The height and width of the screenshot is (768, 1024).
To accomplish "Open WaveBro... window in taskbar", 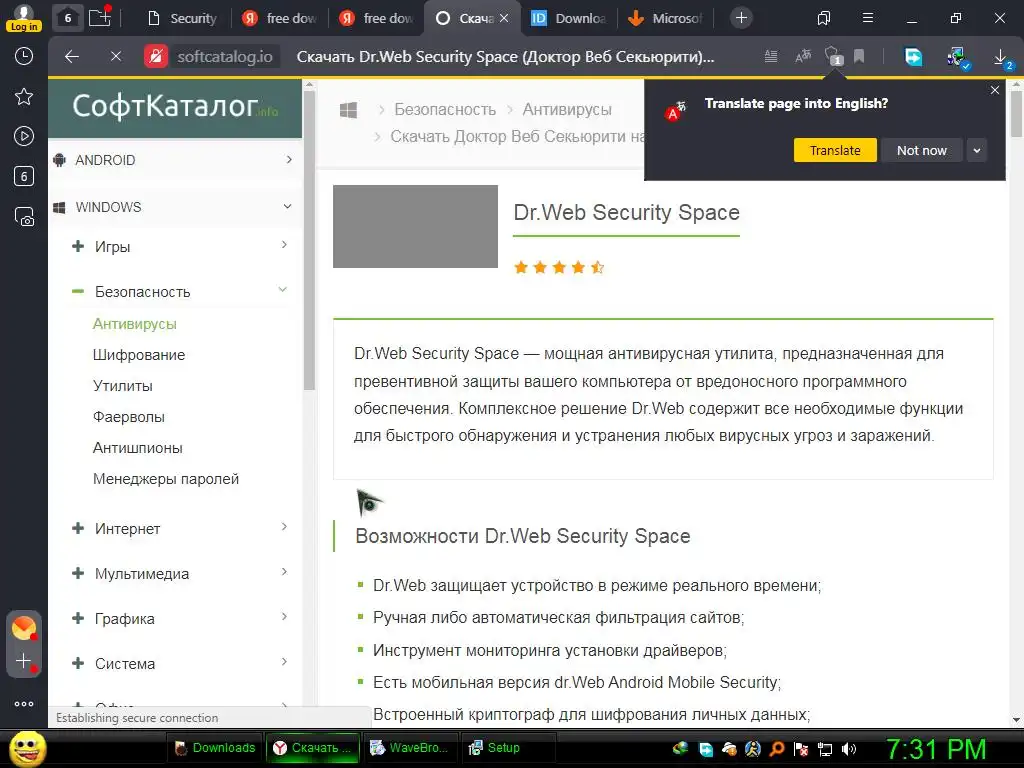I will pos(409,748).
